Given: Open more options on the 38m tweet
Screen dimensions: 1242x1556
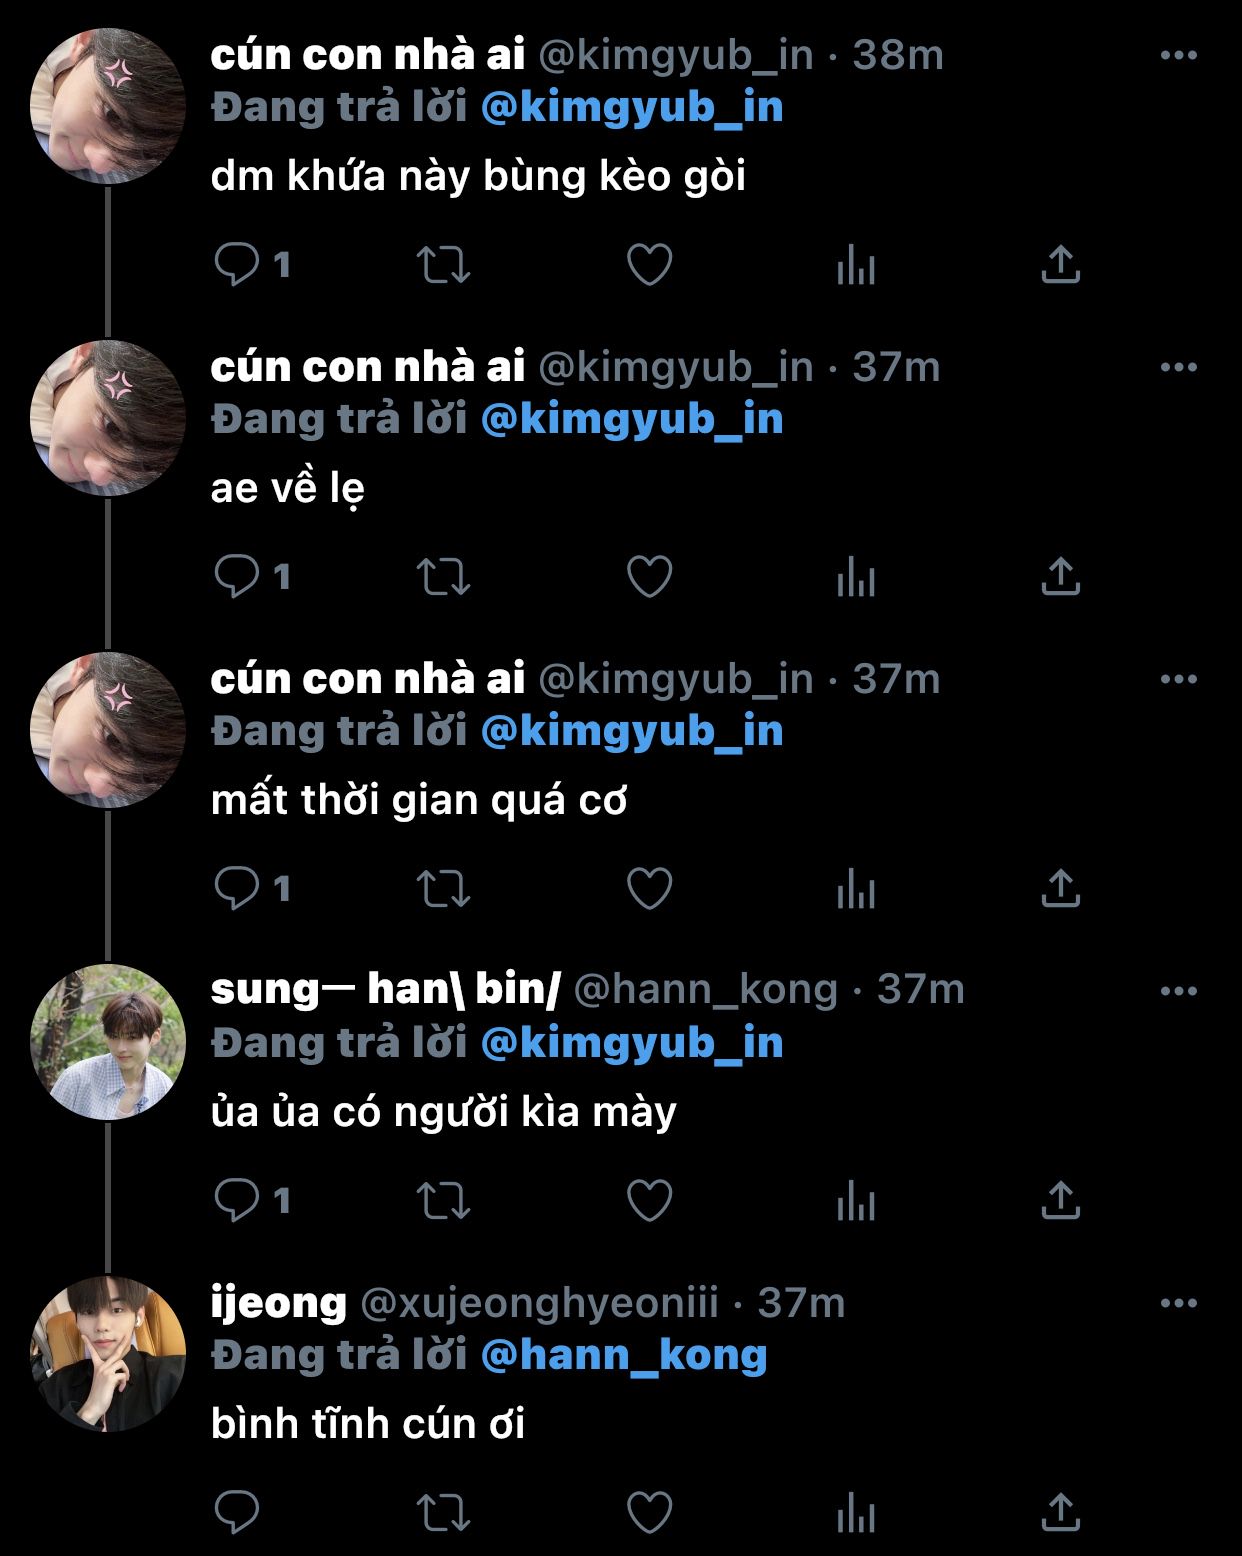Looking at the screenshot, I should 1178,56.
